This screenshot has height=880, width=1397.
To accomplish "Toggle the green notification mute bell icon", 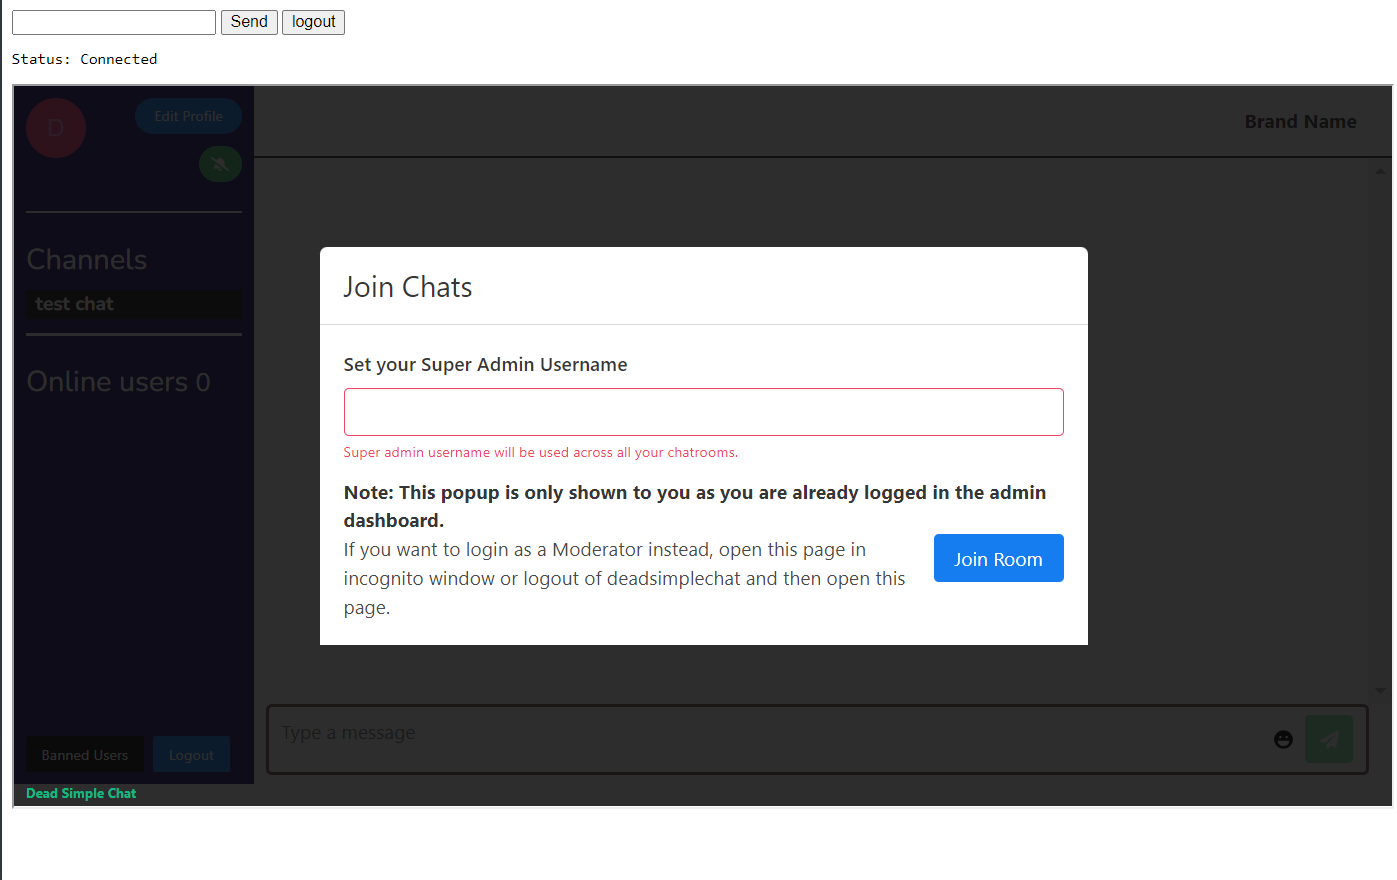I will (x=220, y=164).
